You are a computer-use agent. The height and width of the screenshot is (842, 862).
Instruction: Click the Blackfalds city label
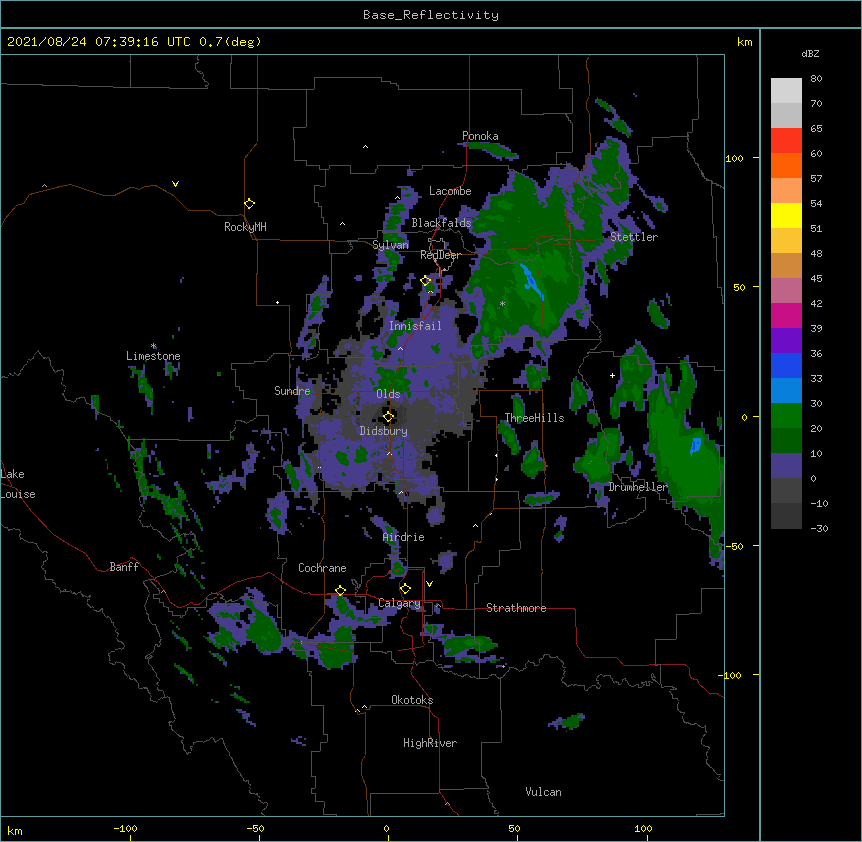tap(441, 223)
